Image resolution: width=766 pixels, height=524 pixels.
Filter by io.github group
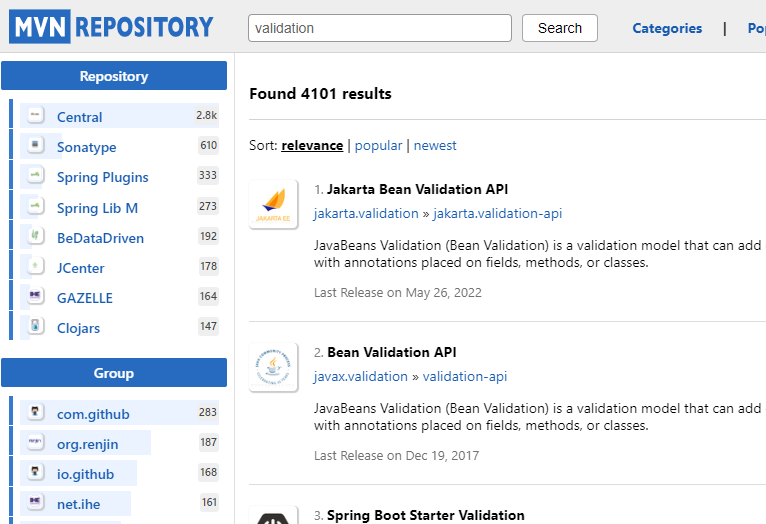point(85,474)
